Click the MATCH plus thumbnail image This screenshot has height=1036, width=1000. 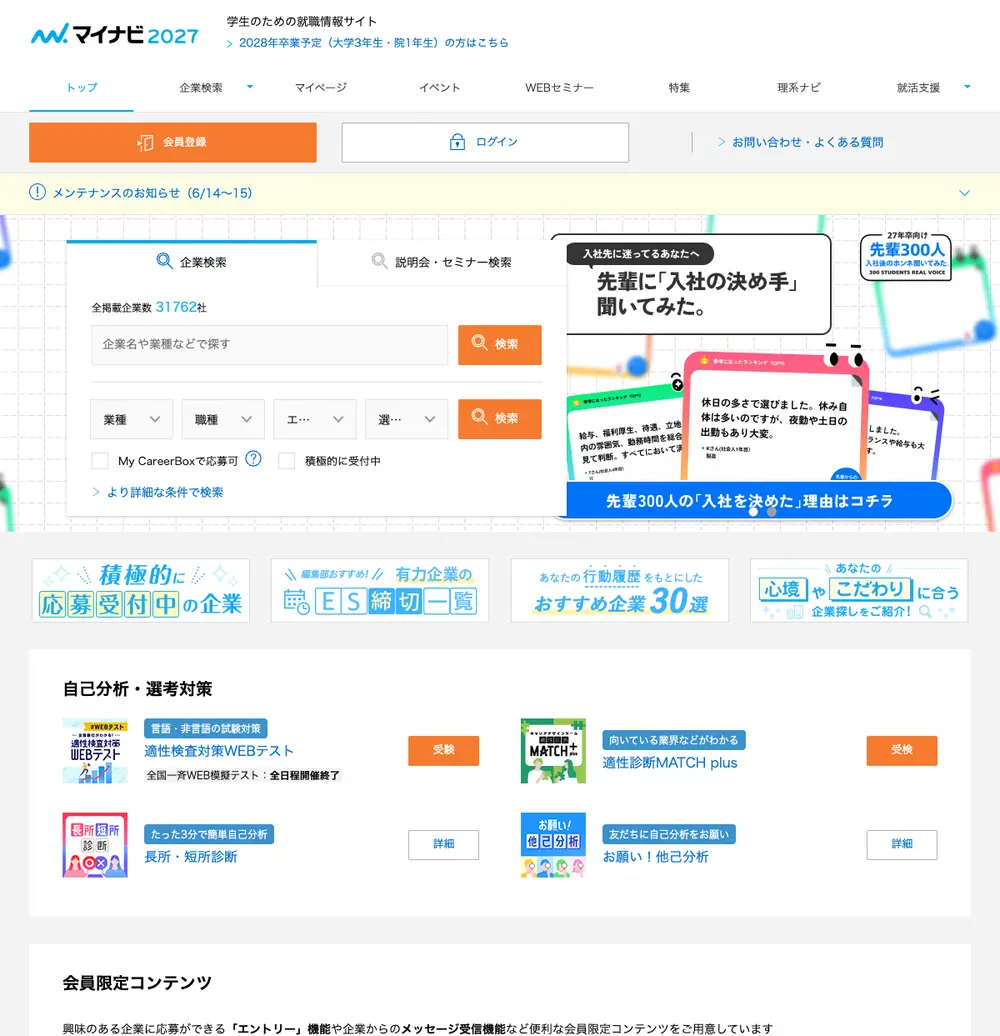[x=554, y=751]
